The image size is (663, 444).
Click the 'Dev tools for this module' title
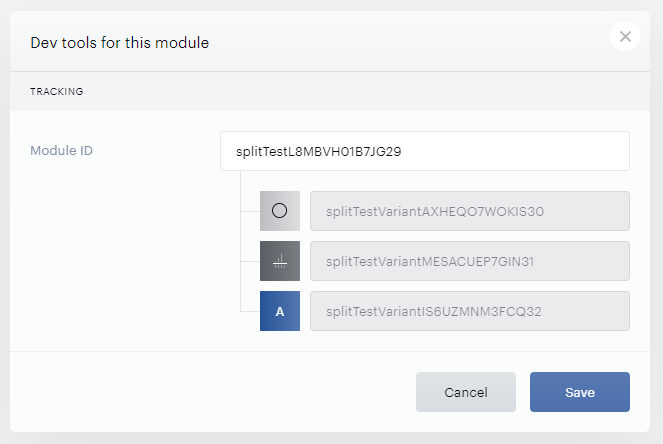pos(120,43)
